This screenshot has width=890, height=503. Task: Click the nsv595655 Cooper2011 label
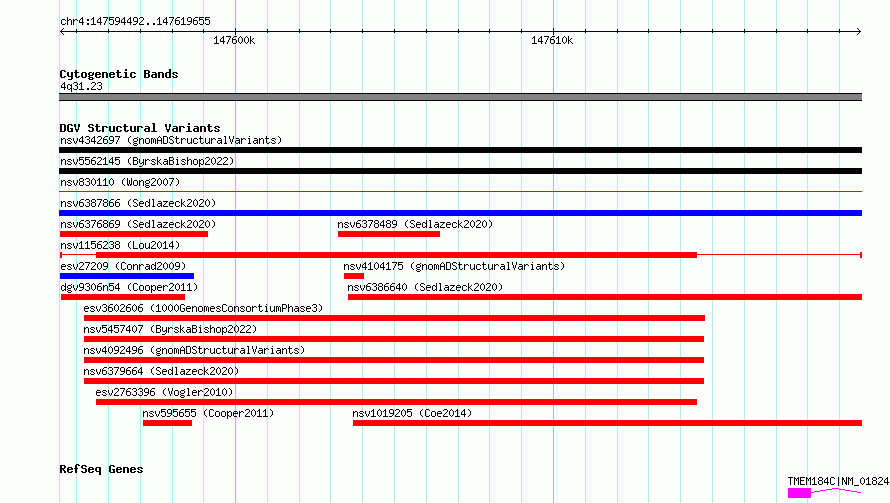(208, 413)
